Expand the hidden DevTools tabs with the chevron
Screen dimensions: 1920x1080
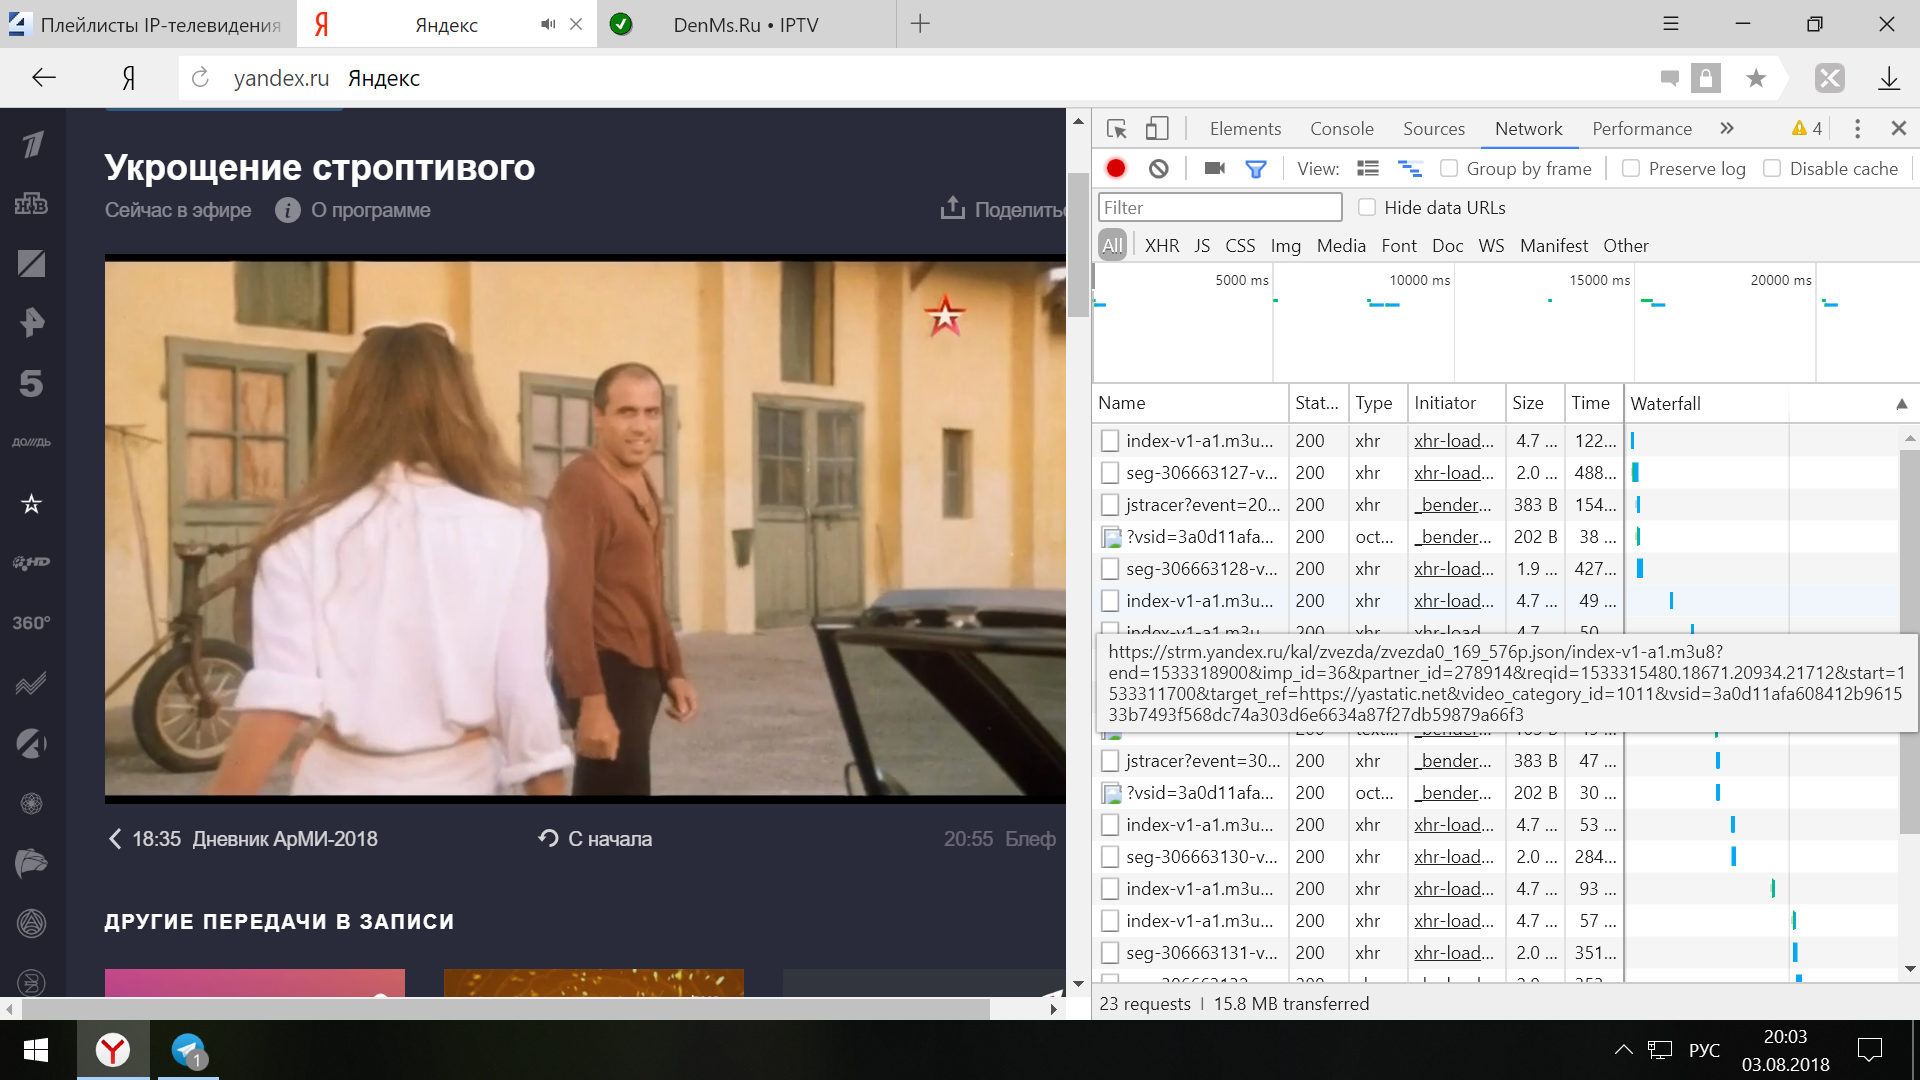[x=1727, y=129]
